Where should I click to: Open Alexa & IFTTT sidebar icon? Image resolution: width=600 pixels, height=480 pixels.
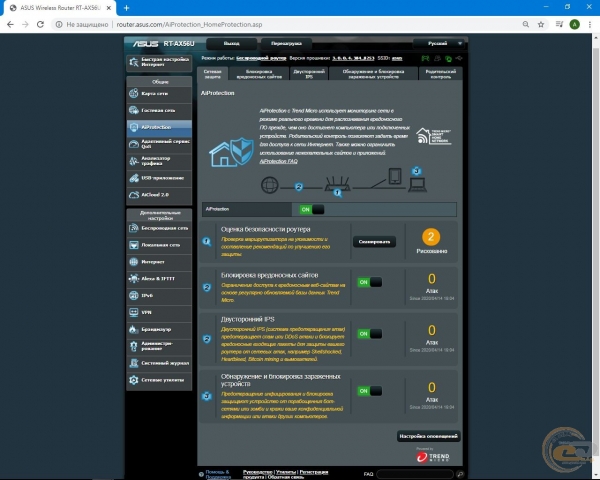pyautogui.click(x=134, y=279)
